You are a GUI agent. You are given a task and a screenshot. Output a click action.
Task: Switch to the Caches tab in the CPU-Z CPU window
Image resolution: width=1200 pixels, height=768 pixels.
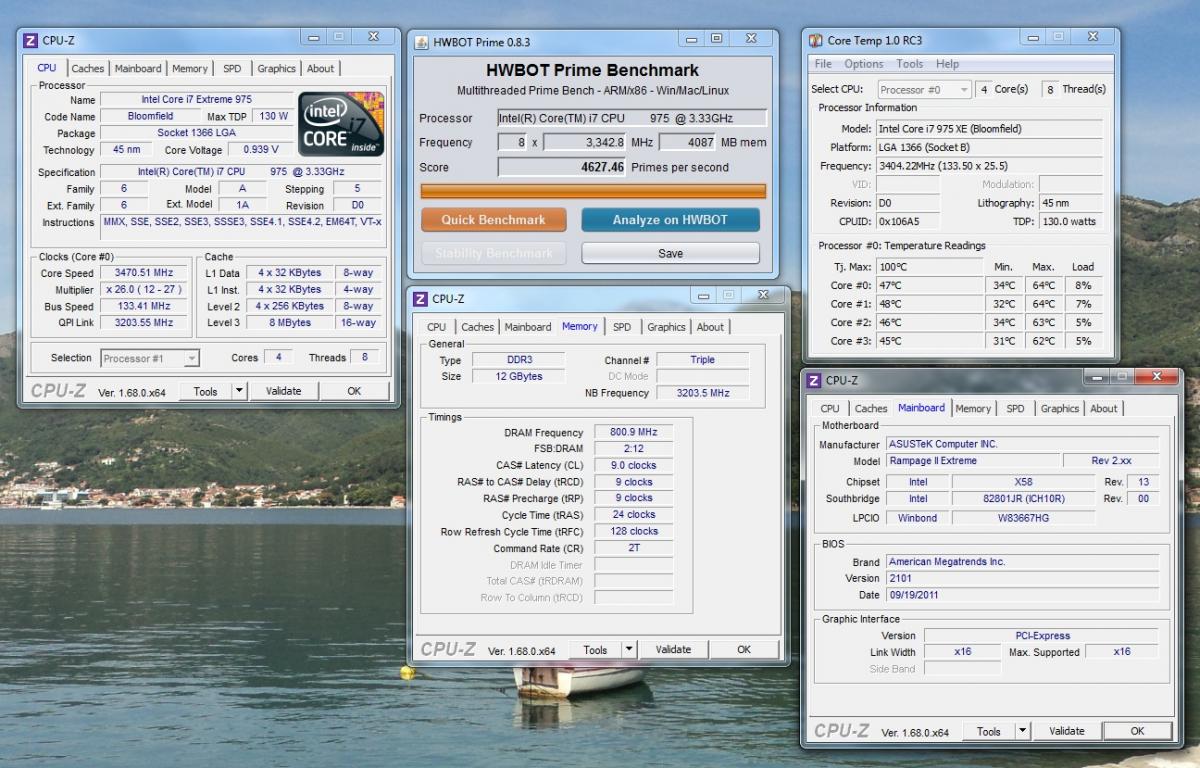(88, 69)
